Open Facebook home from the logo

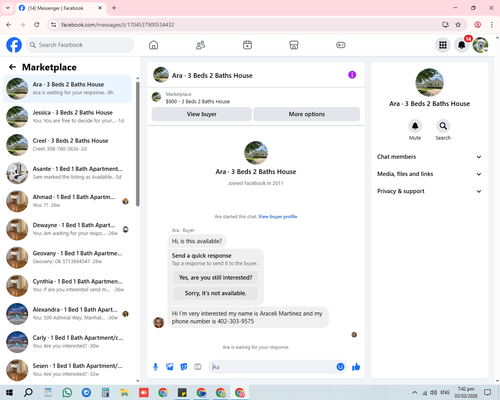click(14, 45)
